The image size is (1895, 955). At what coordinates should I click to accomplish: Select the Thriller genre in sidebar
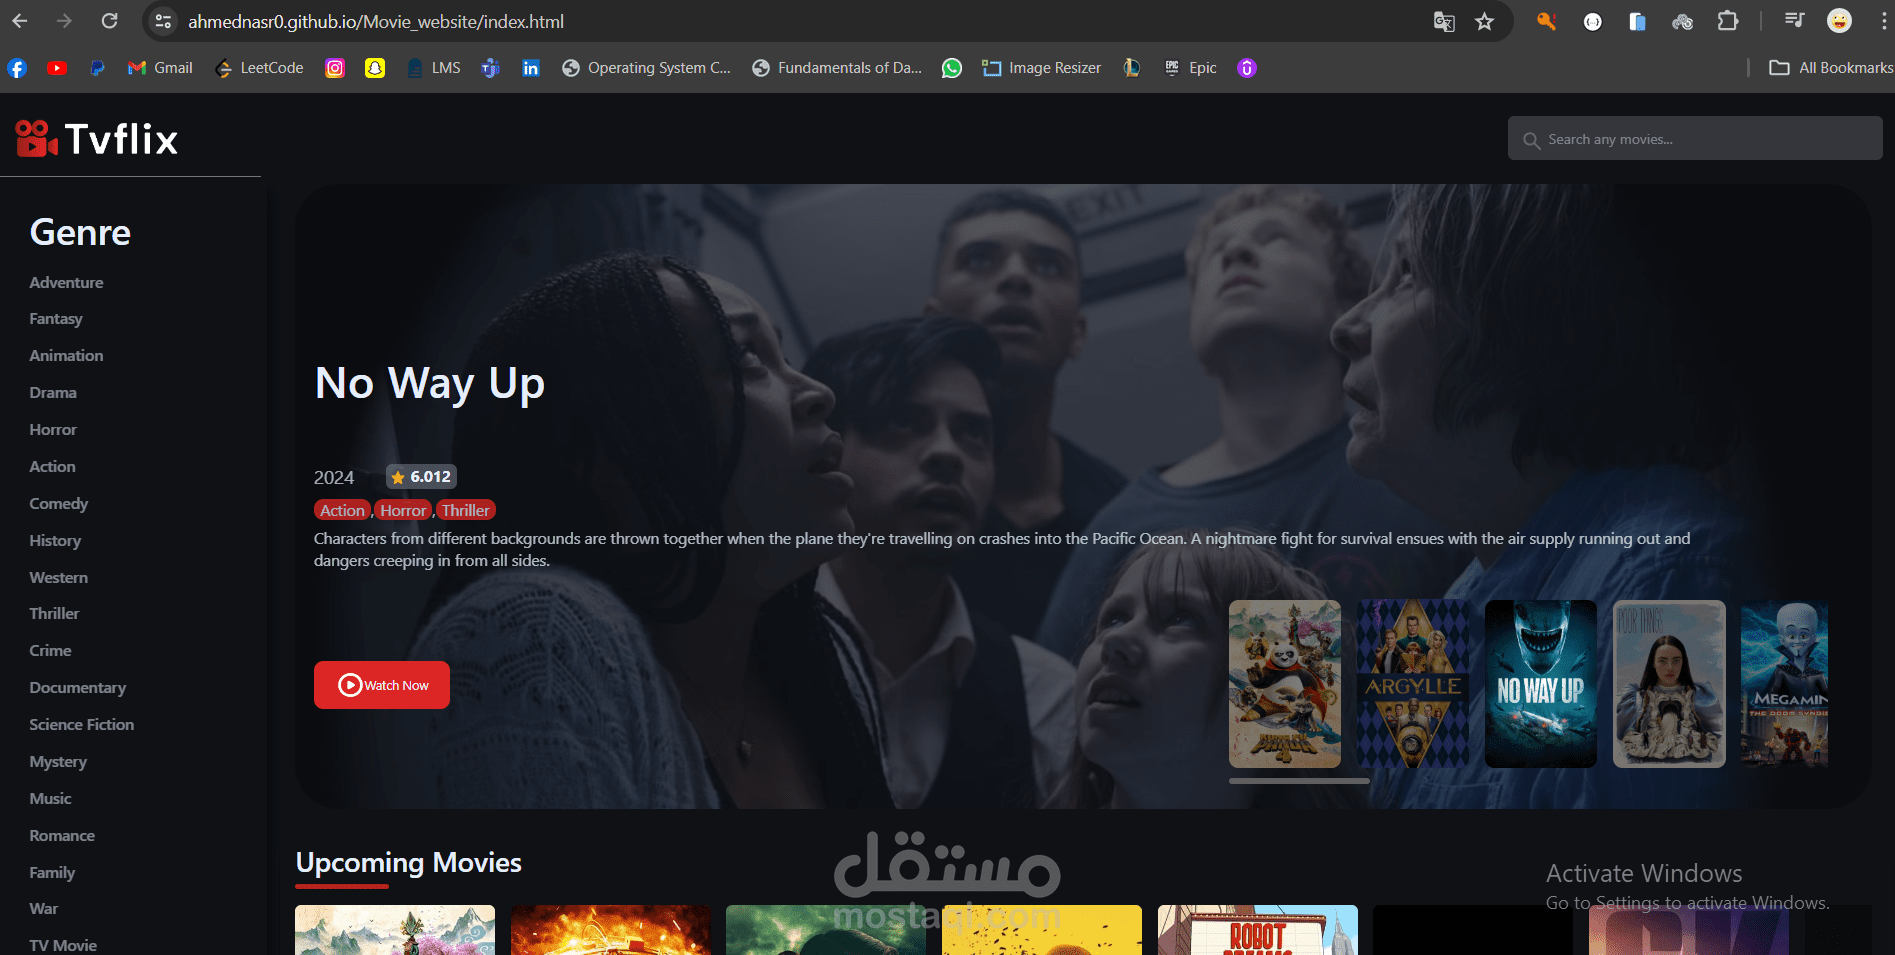[x=54, y=614]
